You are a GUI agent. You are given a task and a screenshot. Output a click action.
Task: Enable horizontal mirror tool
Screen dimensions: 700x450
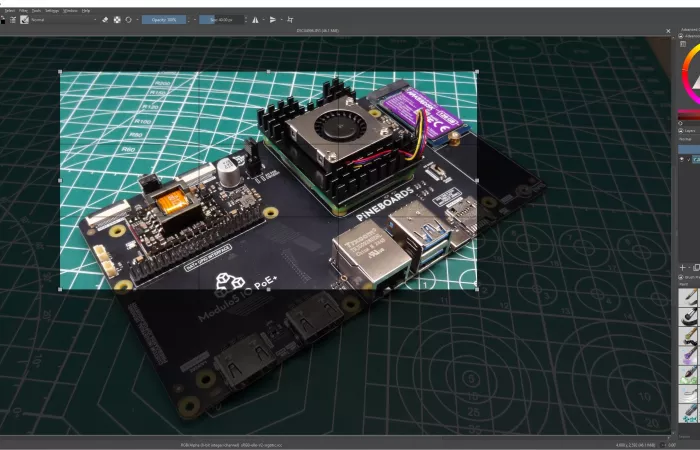pyautogui.click(x=255, y=19)
